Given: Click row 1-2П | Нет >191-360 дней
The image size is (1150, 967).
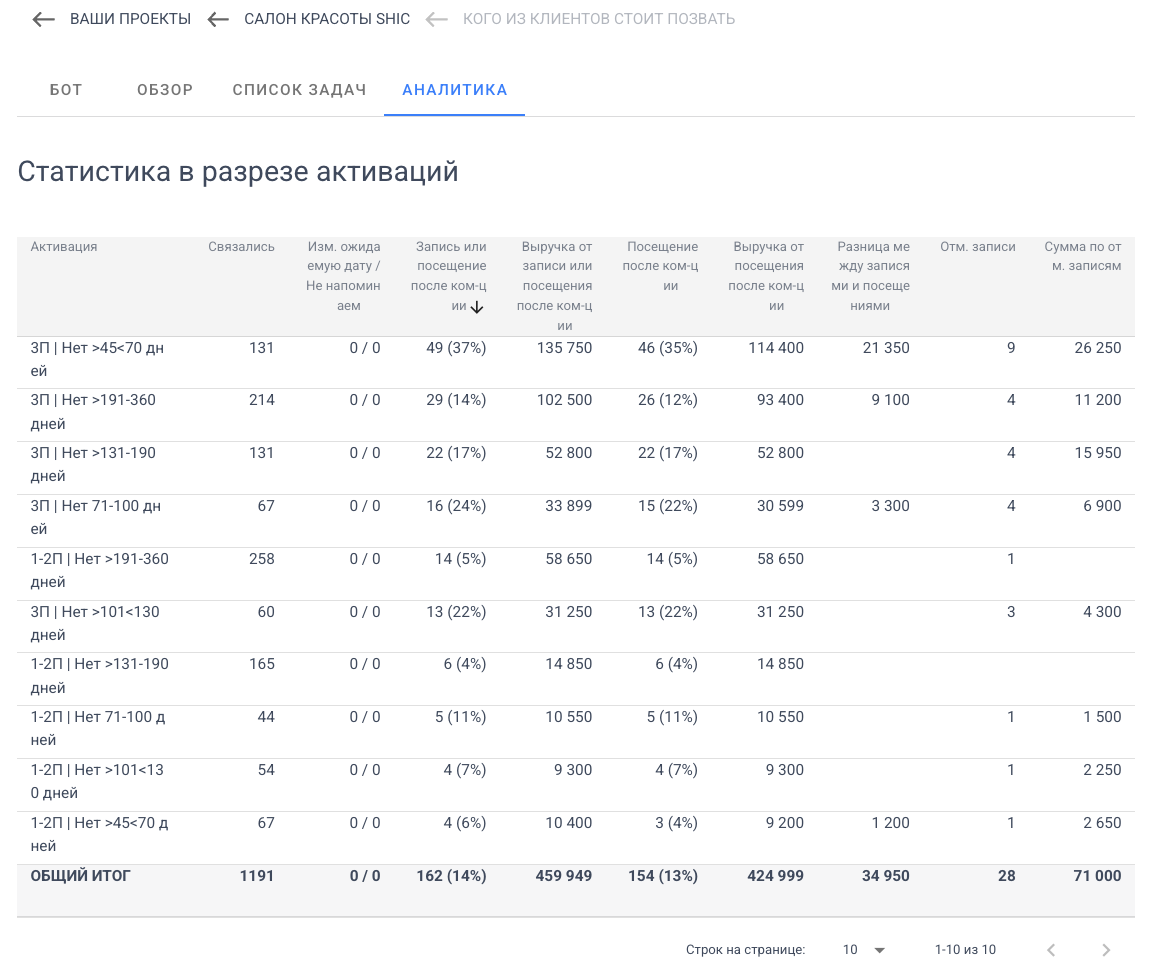Looking at the screenshot, I should pyautogui.click(x=576, y=574).
